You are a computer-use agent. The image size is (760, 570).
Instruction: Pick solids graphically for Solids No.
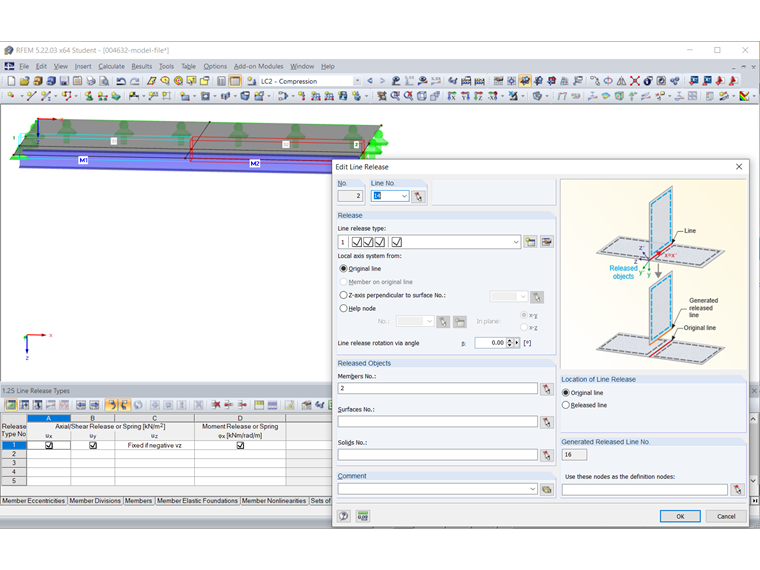(547, 455)
